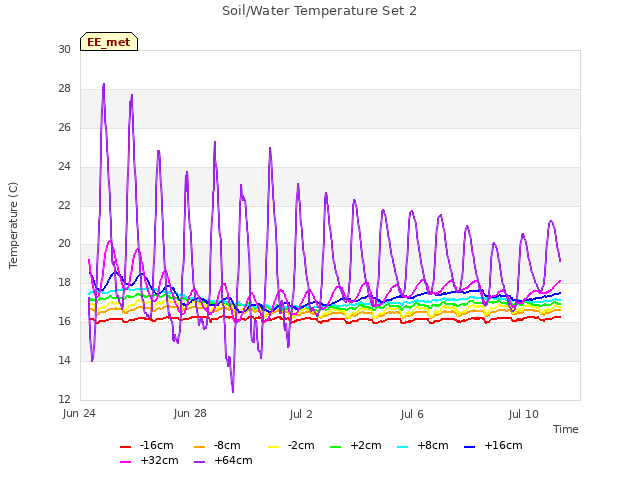This screenshot has width=640, height=480.
Task: Toggle the -2cm series legend entry
Action: pos(291,445)
